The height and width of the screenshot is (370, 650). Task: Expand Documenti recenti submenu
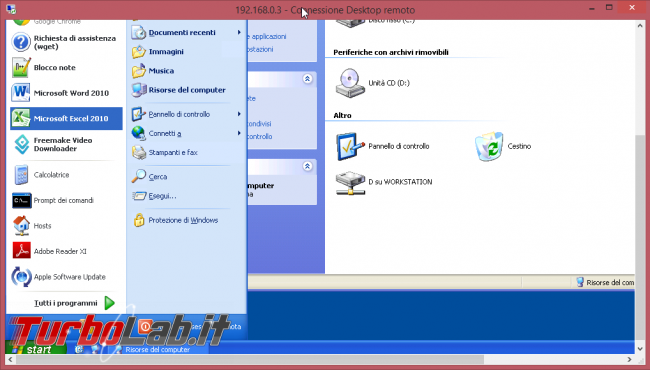tap(239, 32)
